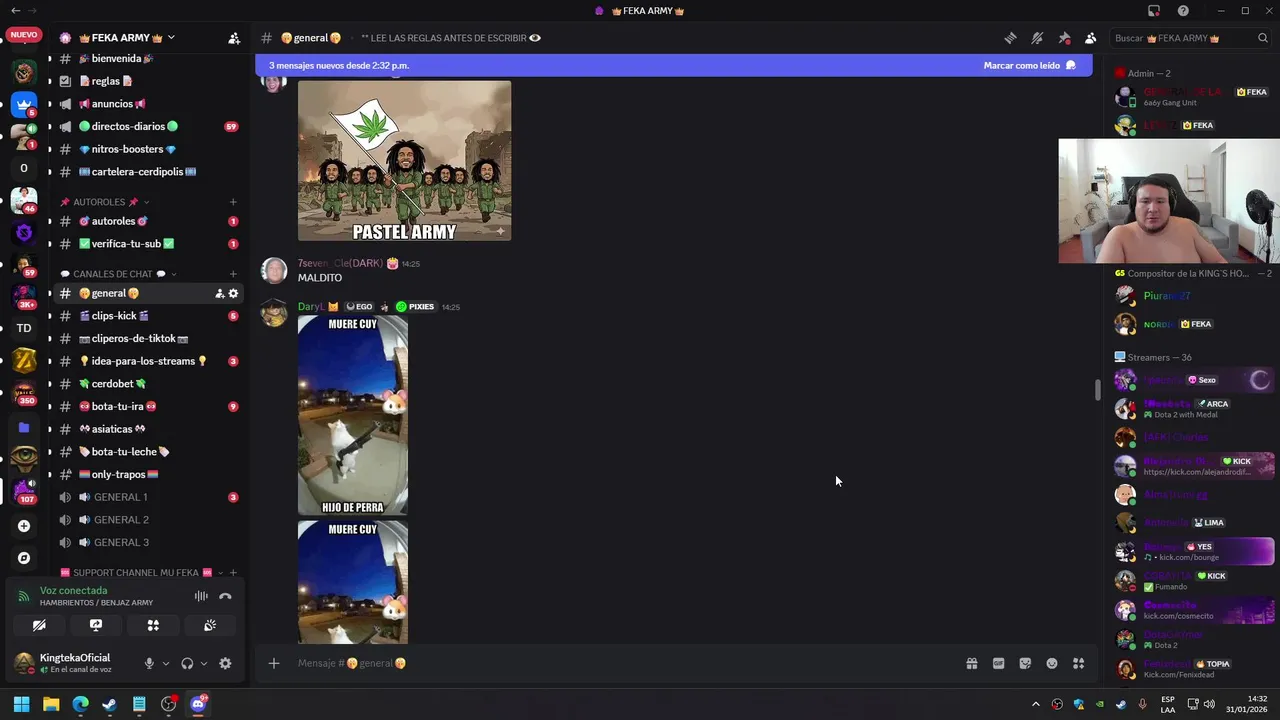1280x720 pixels.
Task: Expand the FEKA ARMY server dropdown
Action: tap(171, 38)
